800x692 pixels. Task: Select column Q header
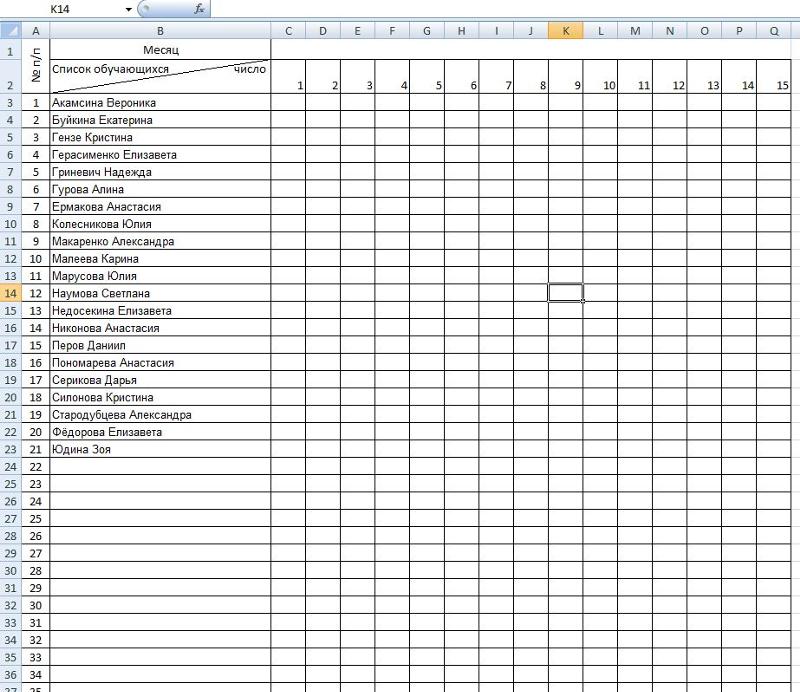pyautogui.click(x=773, y=31)
